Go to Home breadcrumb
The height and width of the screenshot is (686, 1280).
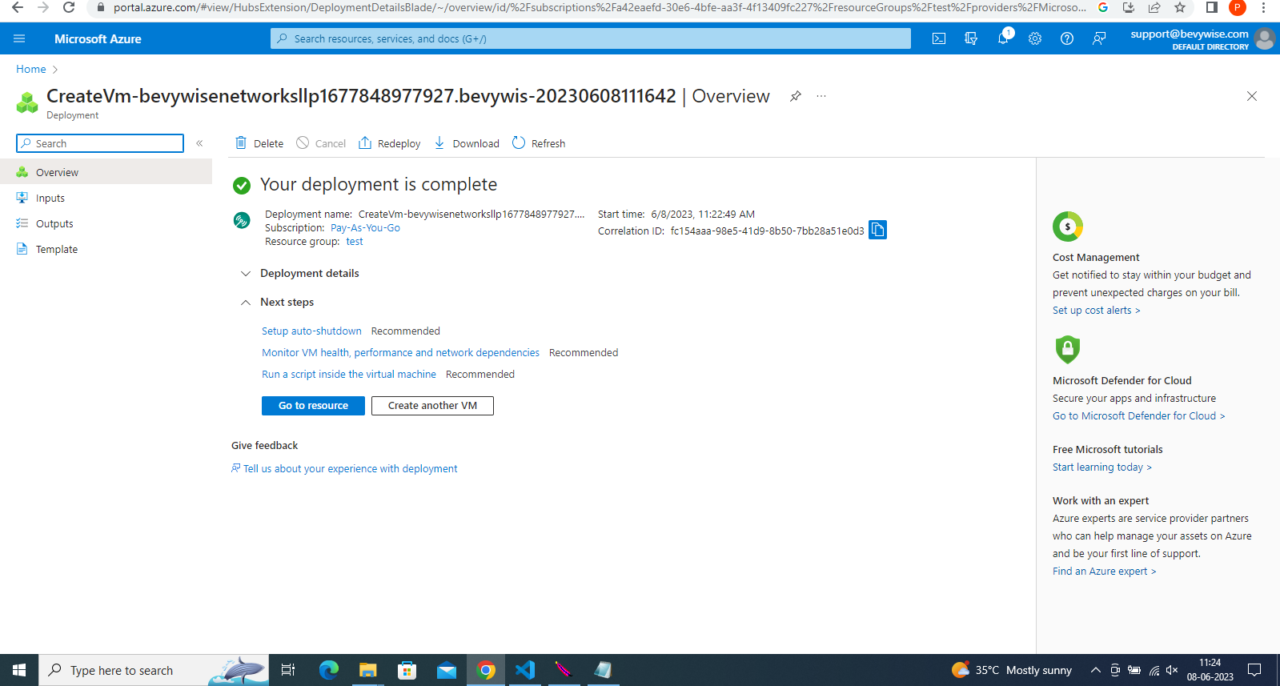point(31,69)
